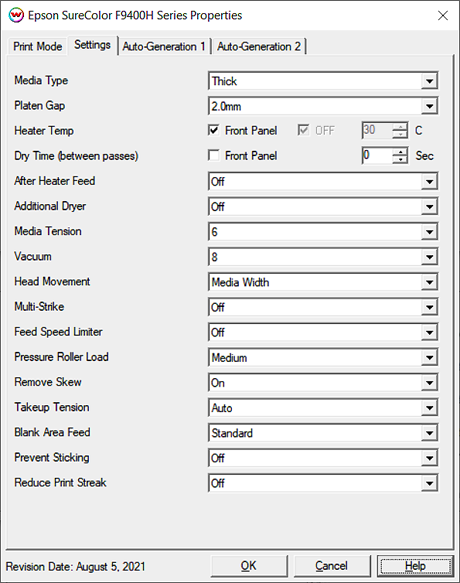
Task: Switch to the Auto-Generation 1 tab
Action: [164, 46]
